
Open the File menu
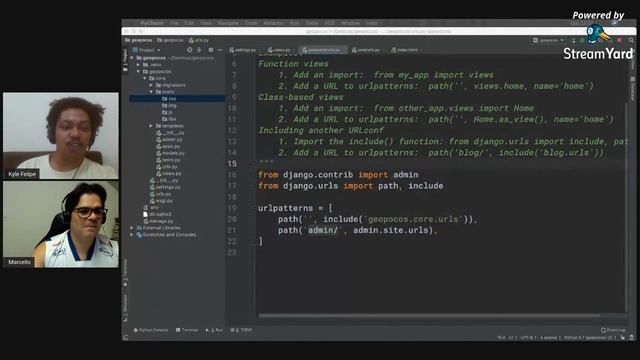click(174, 23)
